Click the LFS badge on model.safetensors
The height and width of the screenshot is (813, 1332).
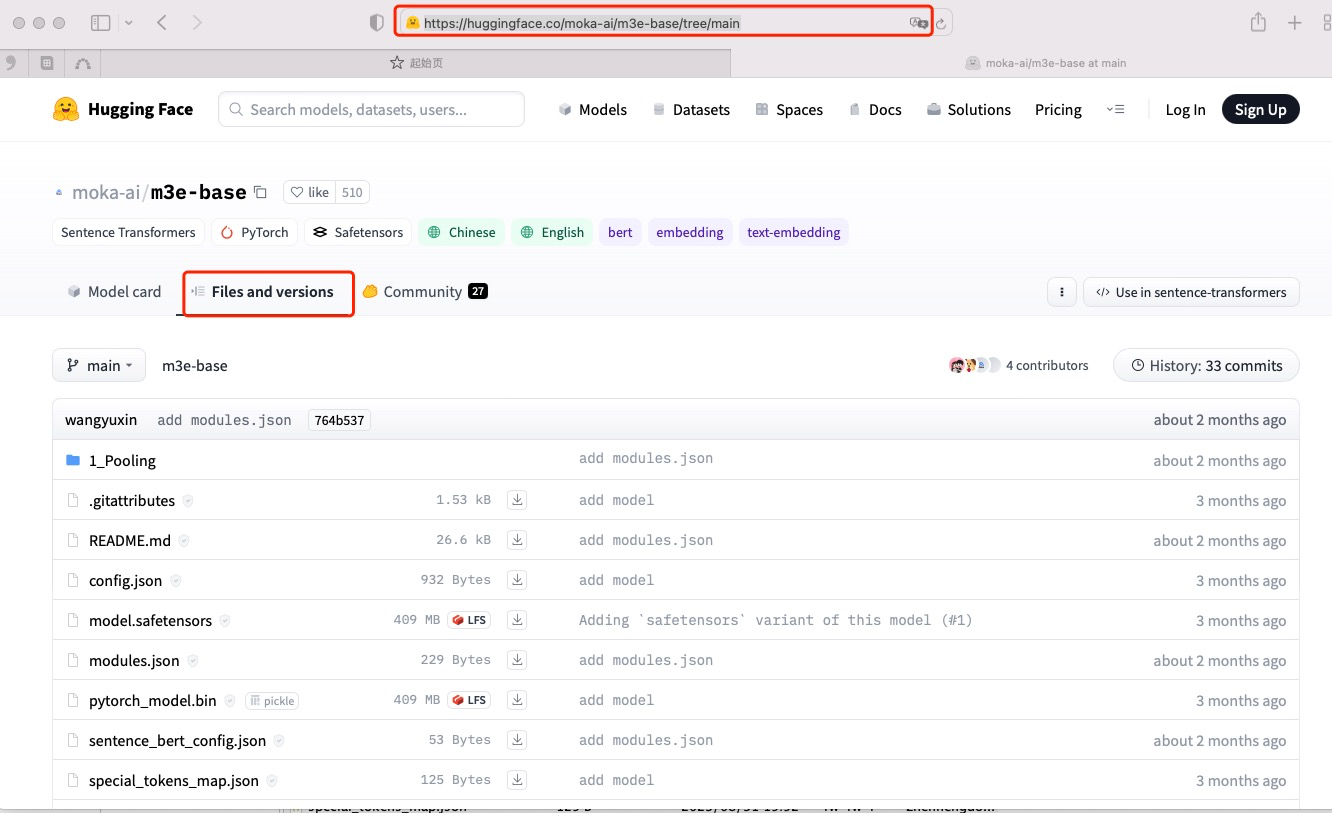tap(469, 620)
